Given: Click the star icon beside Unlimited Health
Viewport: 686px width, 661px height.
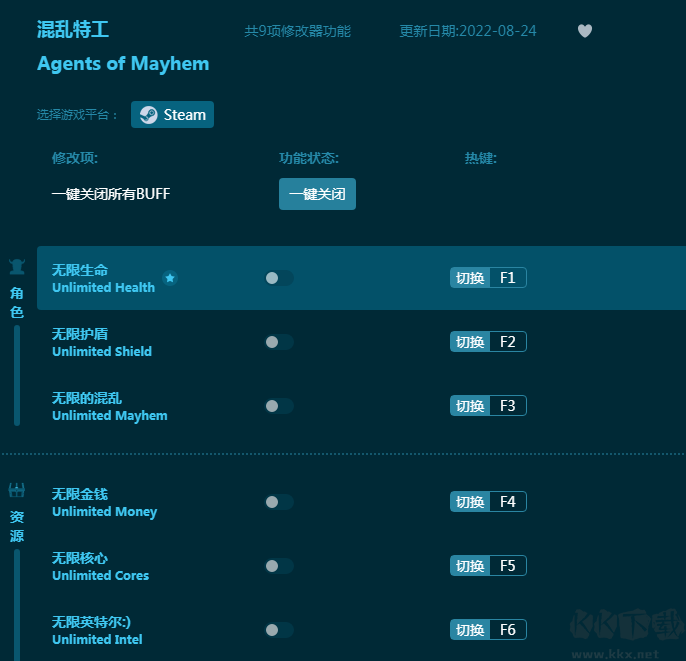Looking at the screenshot, I should (x=170, y=278).
